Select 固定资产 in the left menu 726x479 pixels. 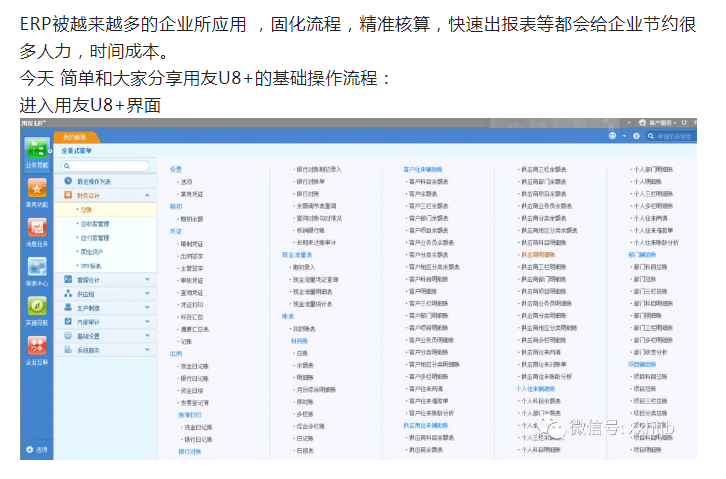92,252
